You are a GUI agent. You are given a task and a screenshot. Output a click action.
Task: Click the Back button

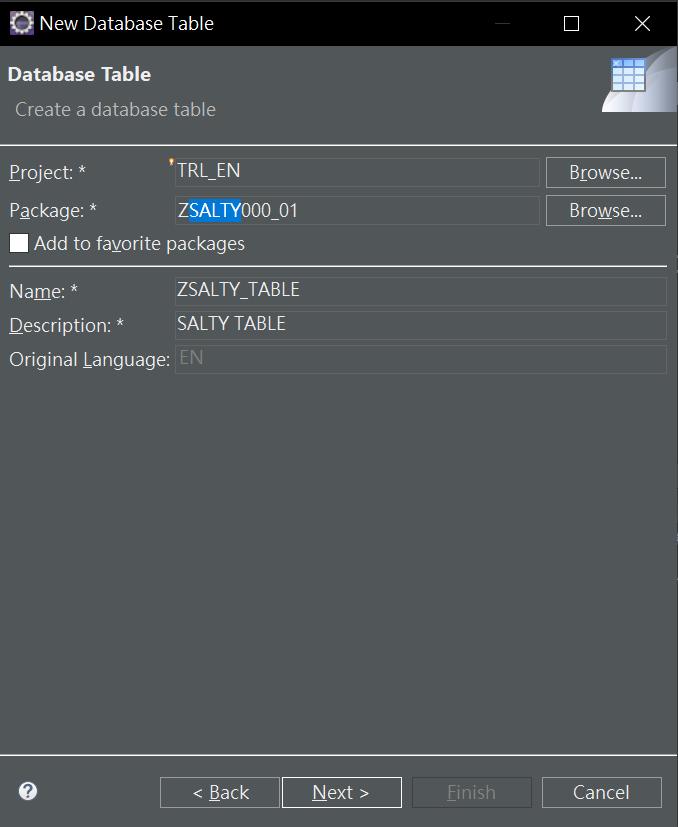coord(220,792)
